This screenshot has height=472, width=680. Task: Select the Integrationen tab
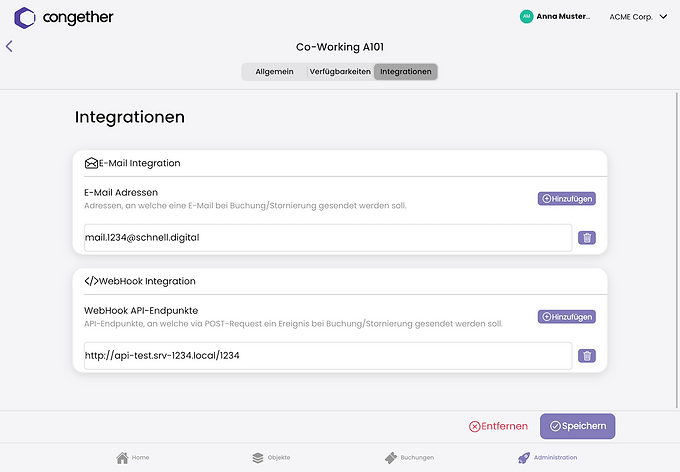pos(406,72)
